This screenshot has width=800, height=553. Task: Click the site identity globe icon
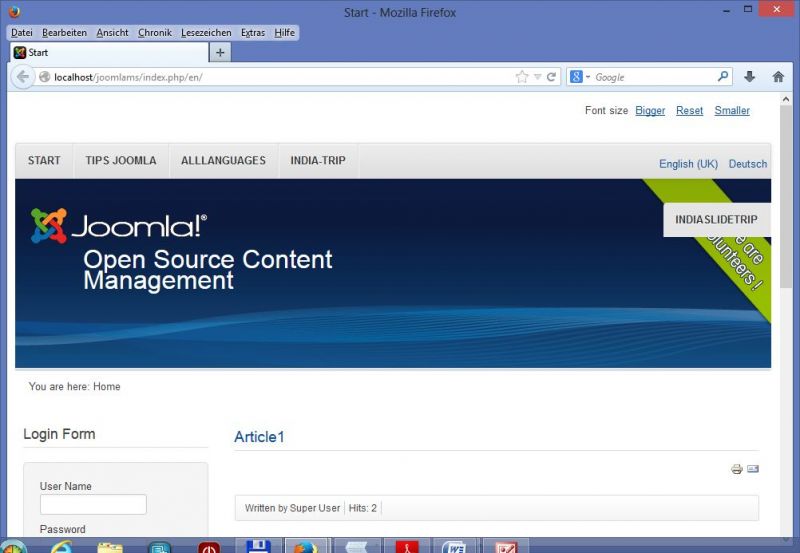click(x=45, y=77)
